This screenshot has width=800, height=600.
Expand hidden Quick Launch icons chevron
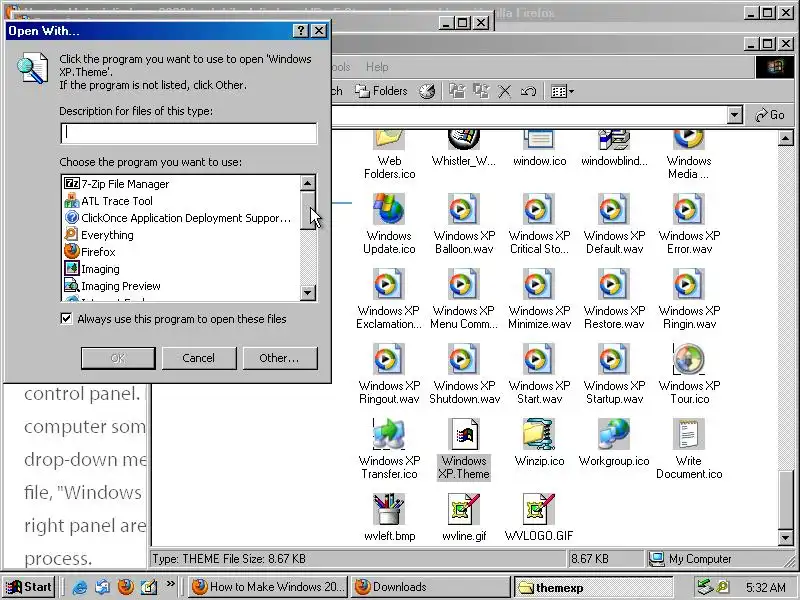click(170, 583)
